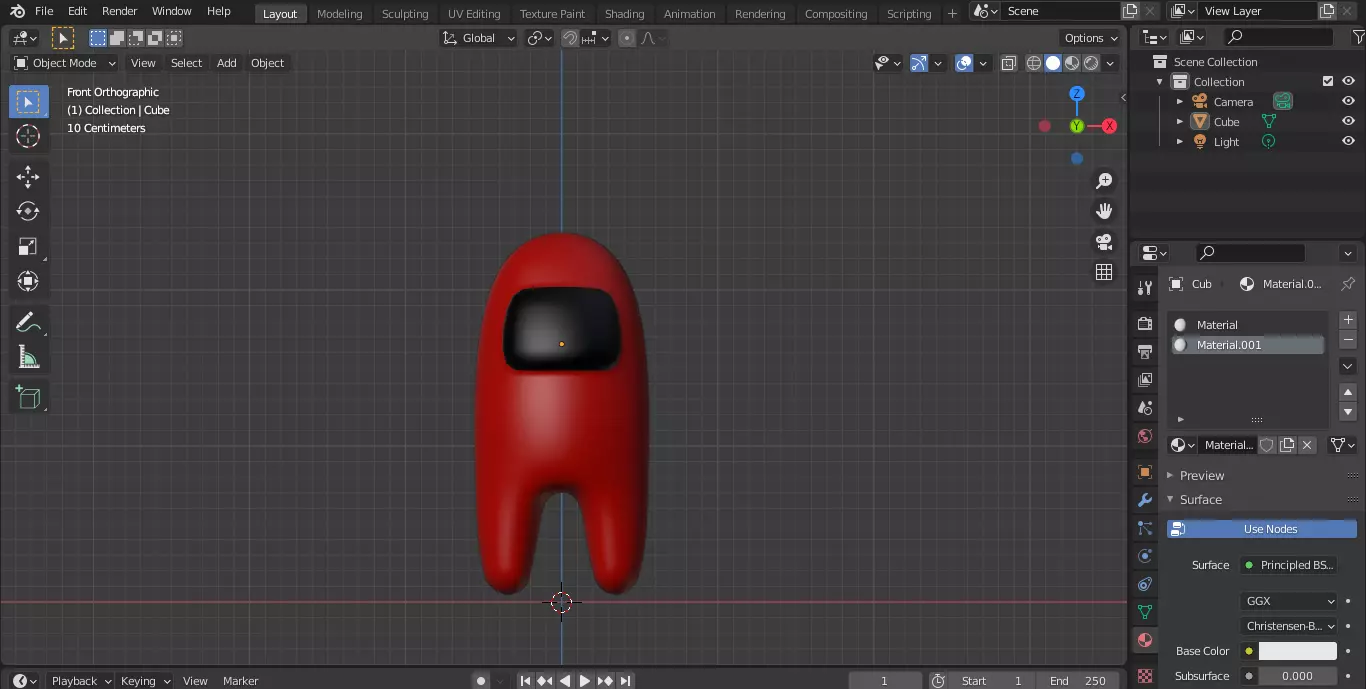Screen dimensions: 1366x689
Task: Choose the Add Cube tool
Action: click(28, 397)
